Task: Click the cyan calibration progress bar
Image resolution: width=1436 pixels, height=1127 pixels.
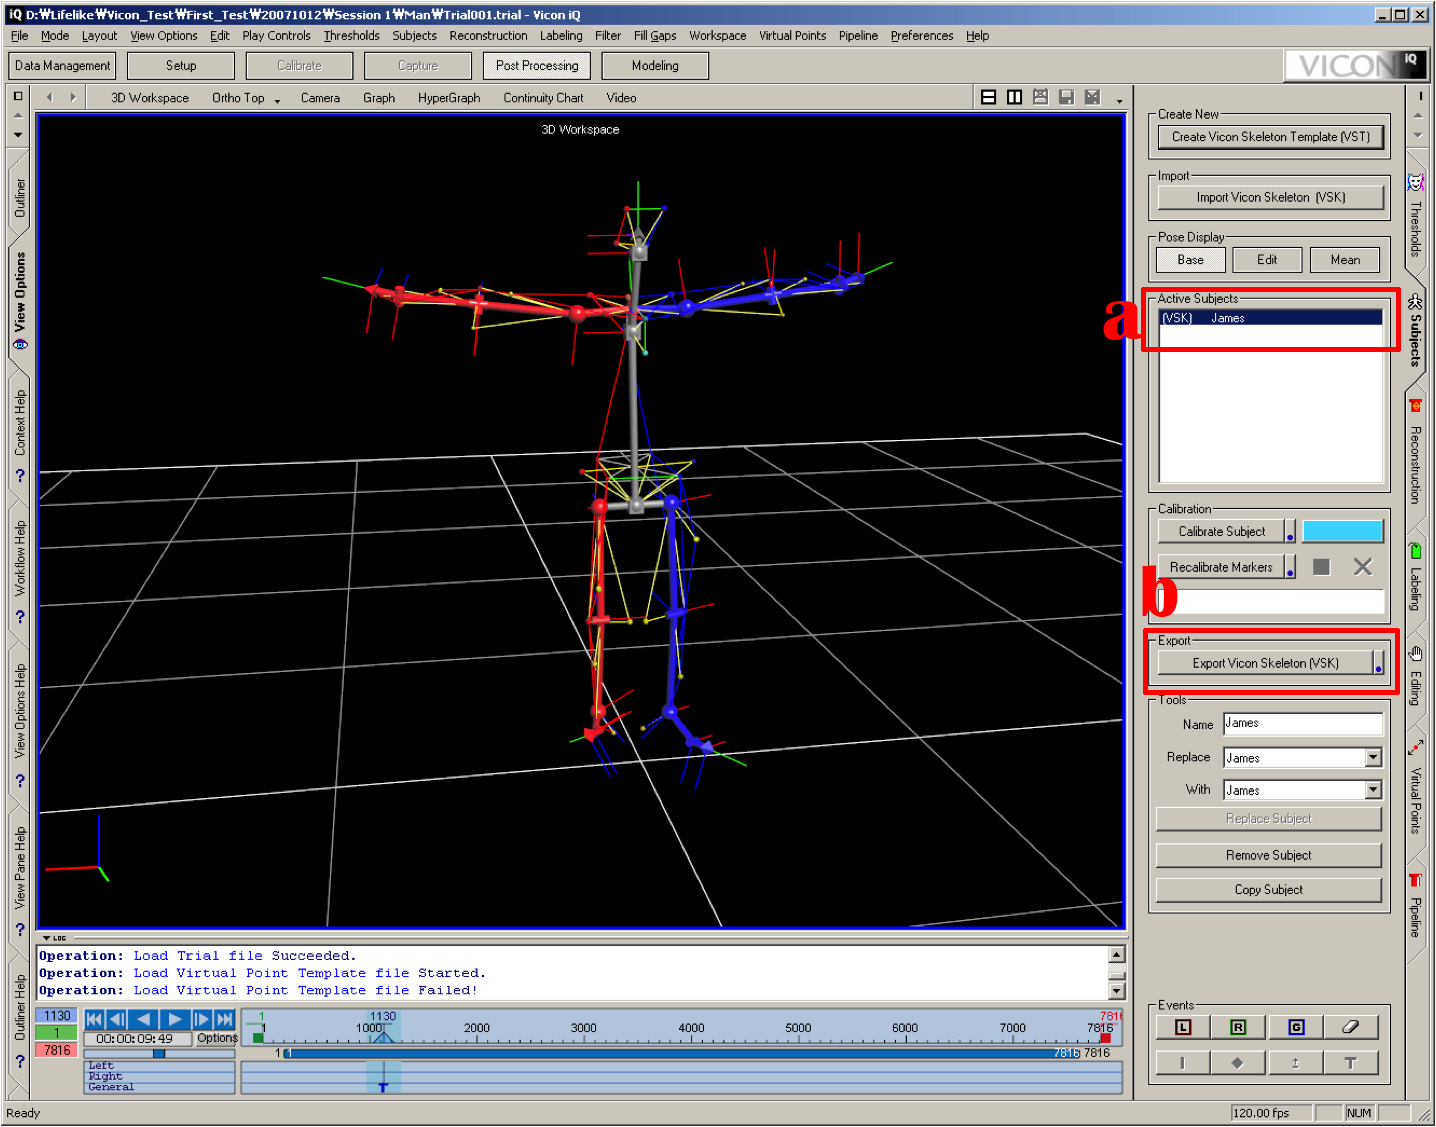Action: pyautogui.click(x=1342, y=531)
